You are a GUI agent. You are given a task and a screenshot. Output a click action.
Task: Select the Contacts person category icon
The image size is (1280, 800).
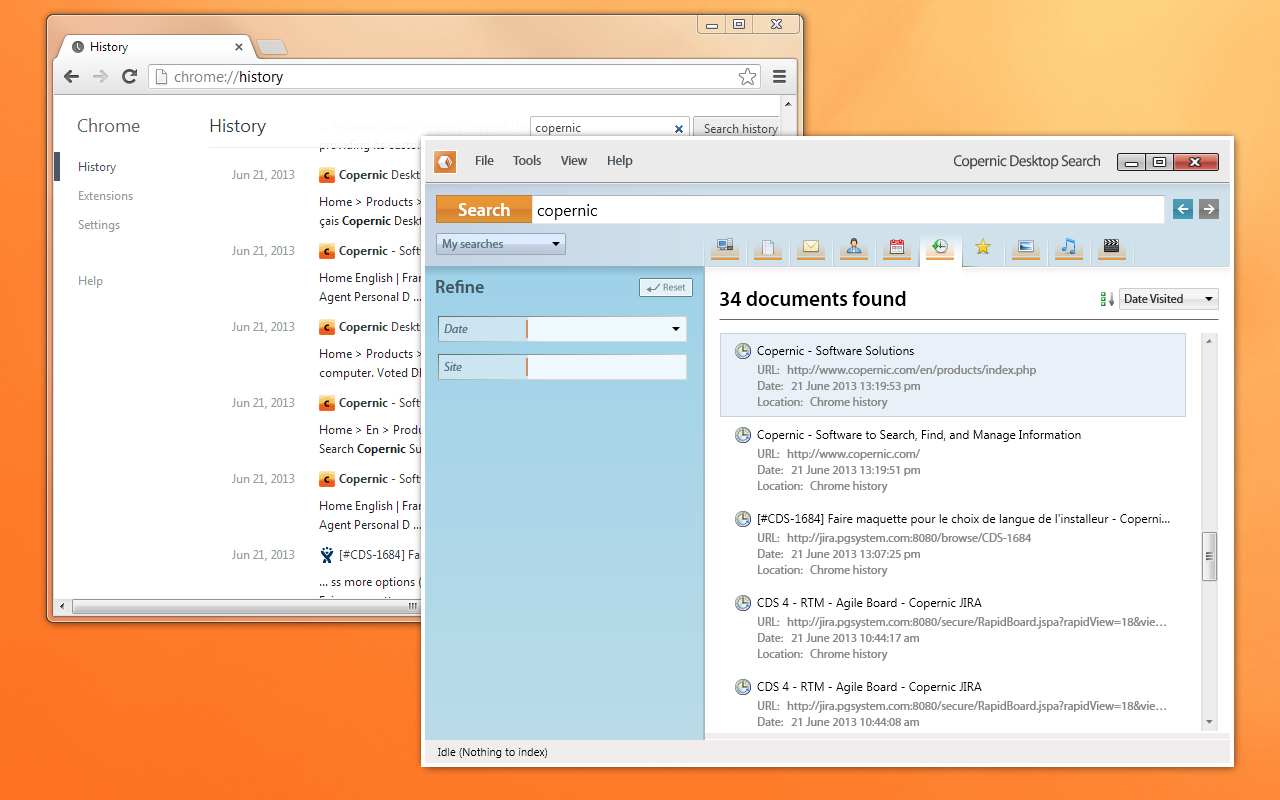854,247
